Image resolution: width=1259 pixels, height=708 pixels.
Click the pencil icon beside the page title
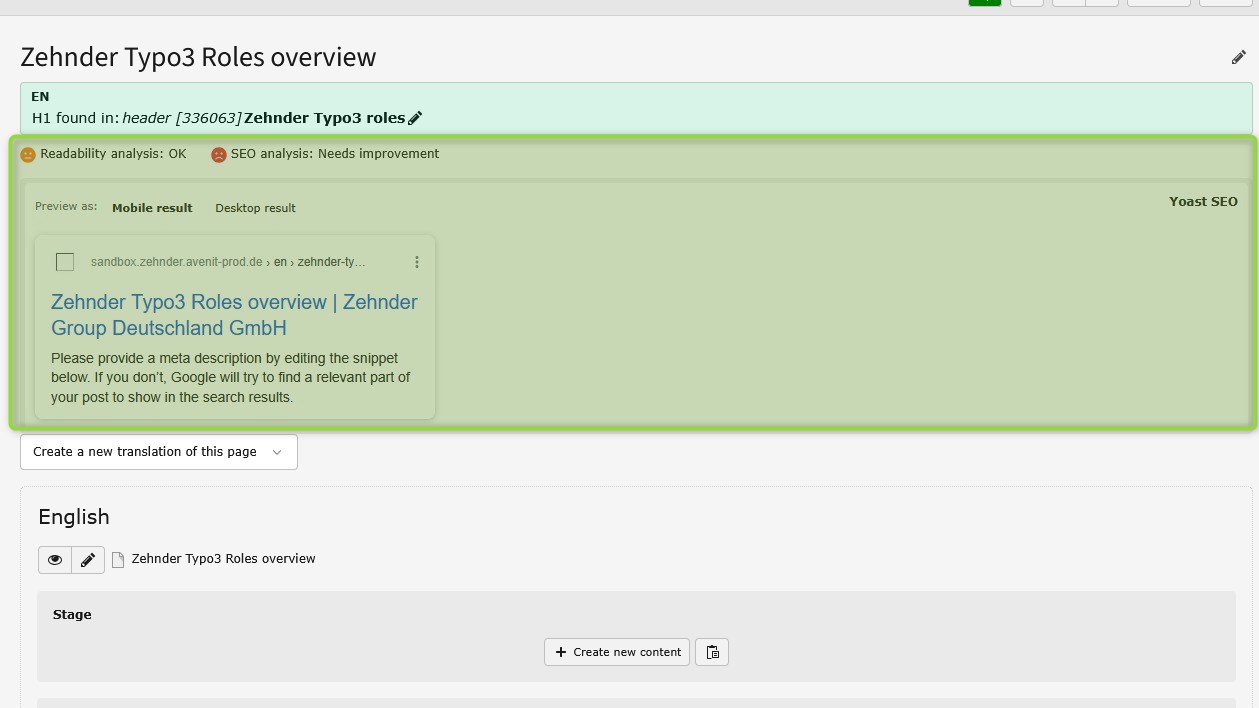pos(1238,58)
